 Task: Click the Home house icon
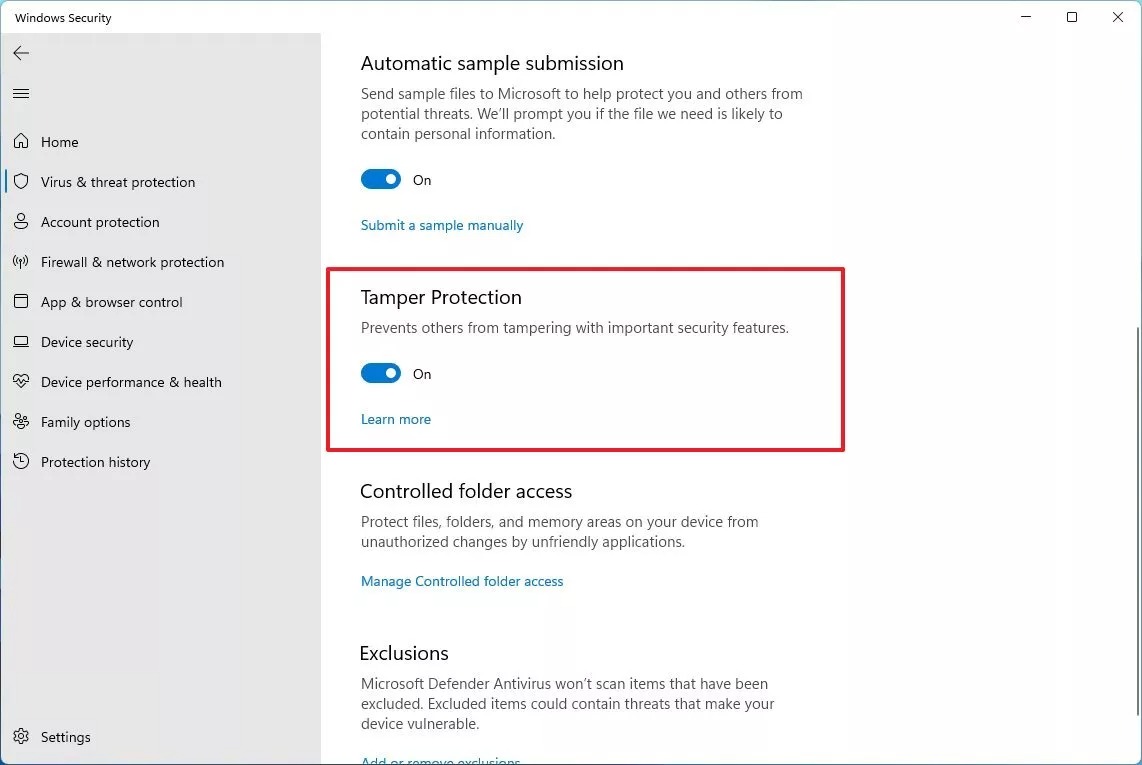21,141
